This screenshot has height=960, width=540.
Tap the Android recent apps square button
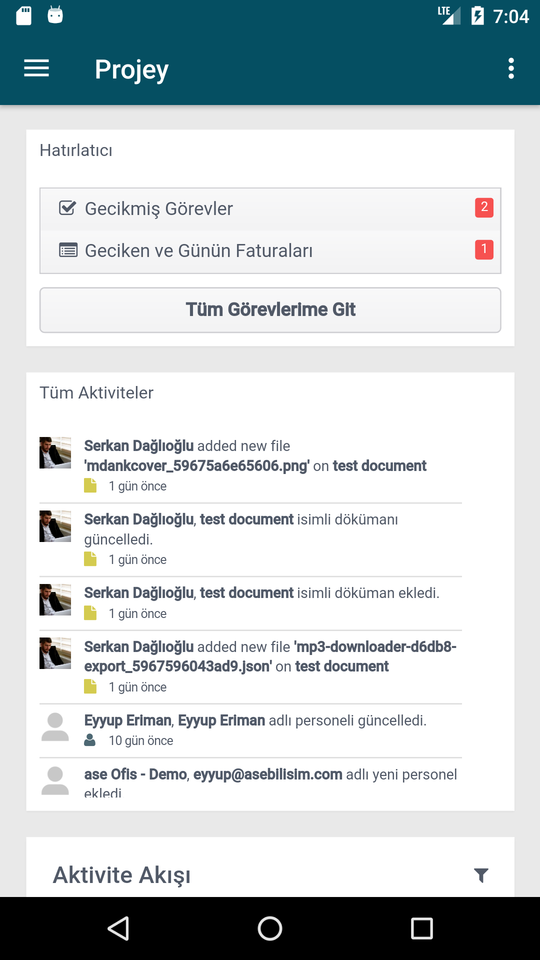pyautogui.click(x=421, y=928)
